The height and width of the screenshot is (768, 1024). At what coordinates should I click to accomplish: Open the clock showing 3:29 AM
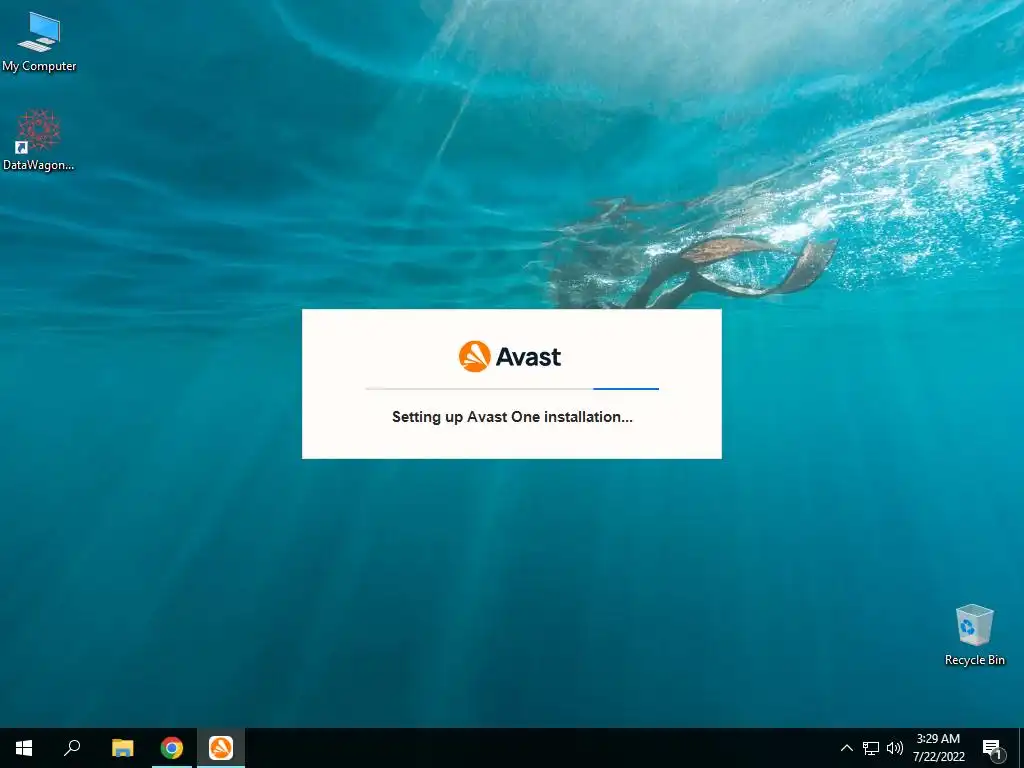coord(938,739)
